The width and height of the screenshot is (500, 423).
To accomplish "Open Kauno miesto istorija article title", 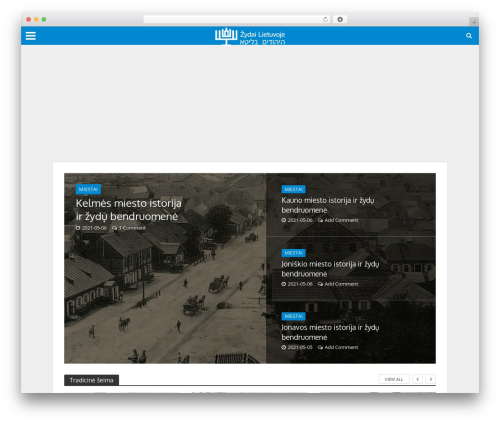I will click(328, 205).
